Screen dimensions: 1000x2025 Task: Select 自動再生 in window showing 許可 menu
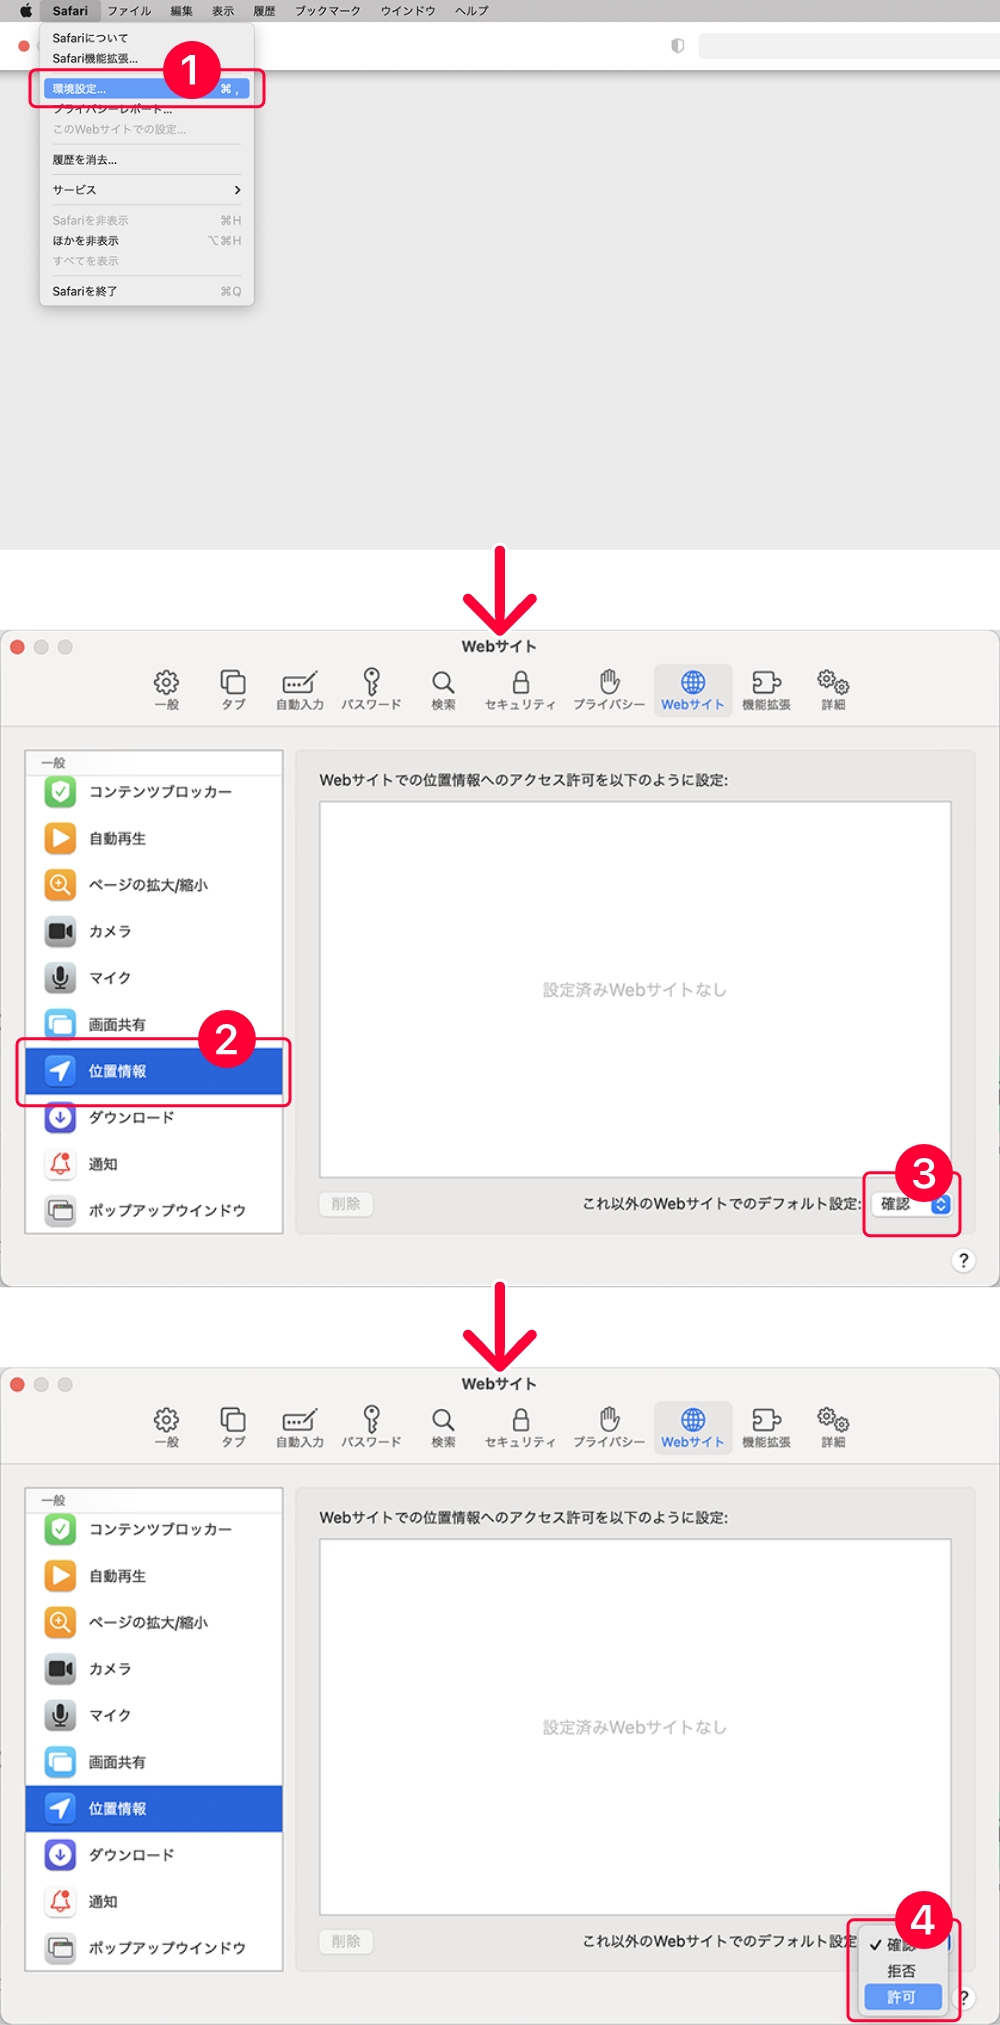154,1576
